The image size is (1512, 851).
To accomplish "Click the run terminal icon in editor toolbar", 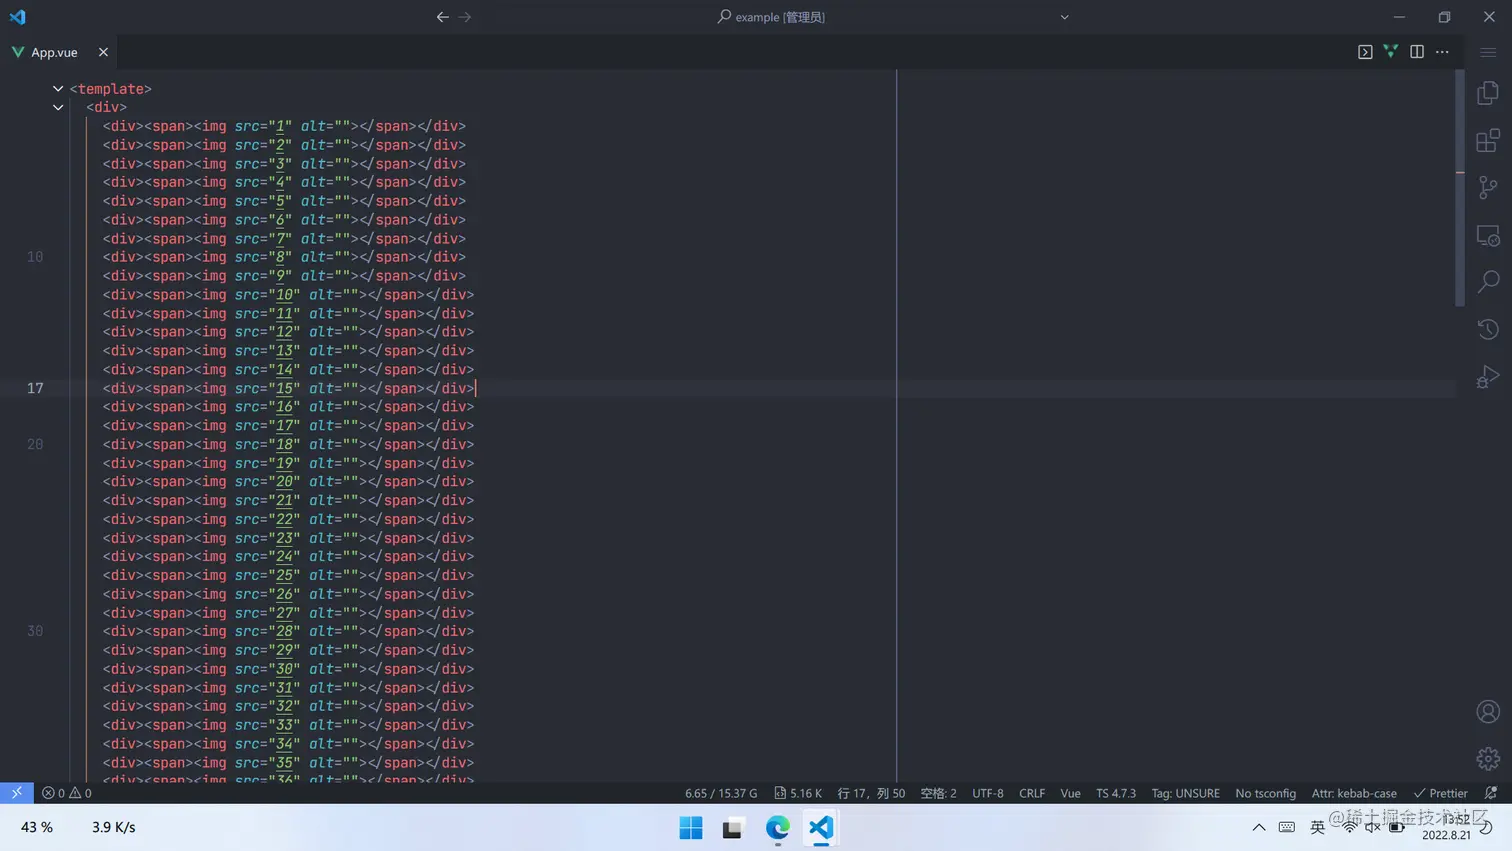I will 1365,52.
